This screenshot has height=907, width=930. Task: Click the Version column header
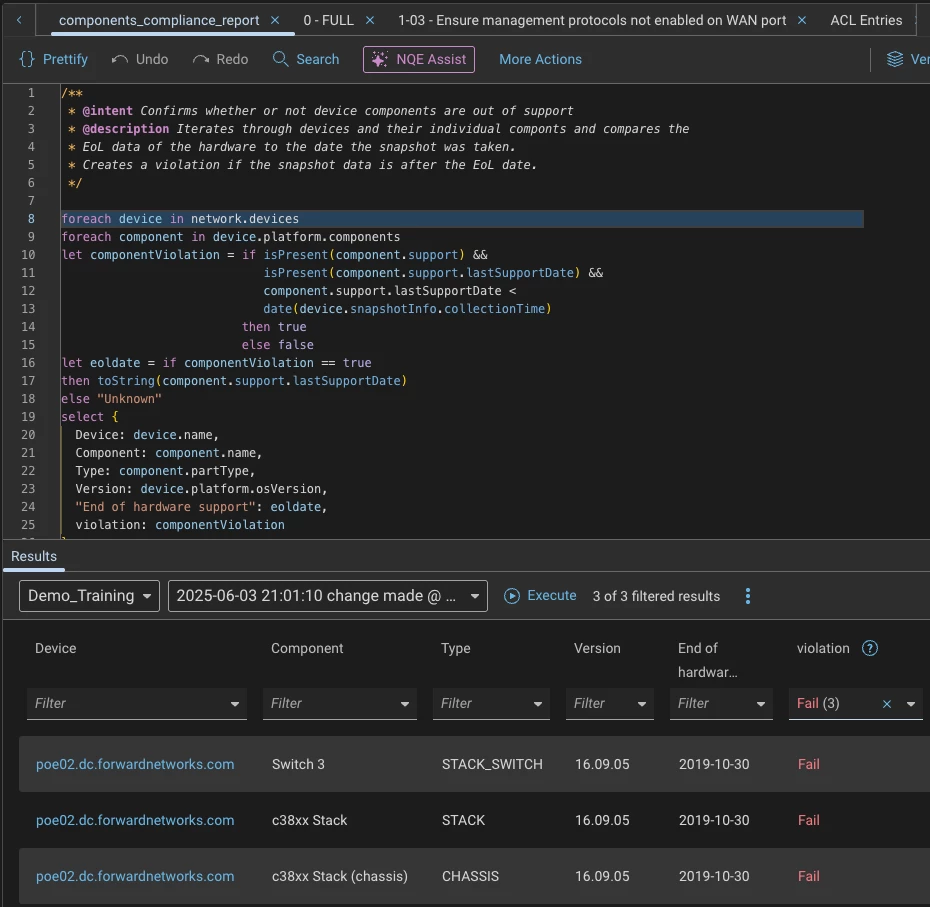click(597, 648)
